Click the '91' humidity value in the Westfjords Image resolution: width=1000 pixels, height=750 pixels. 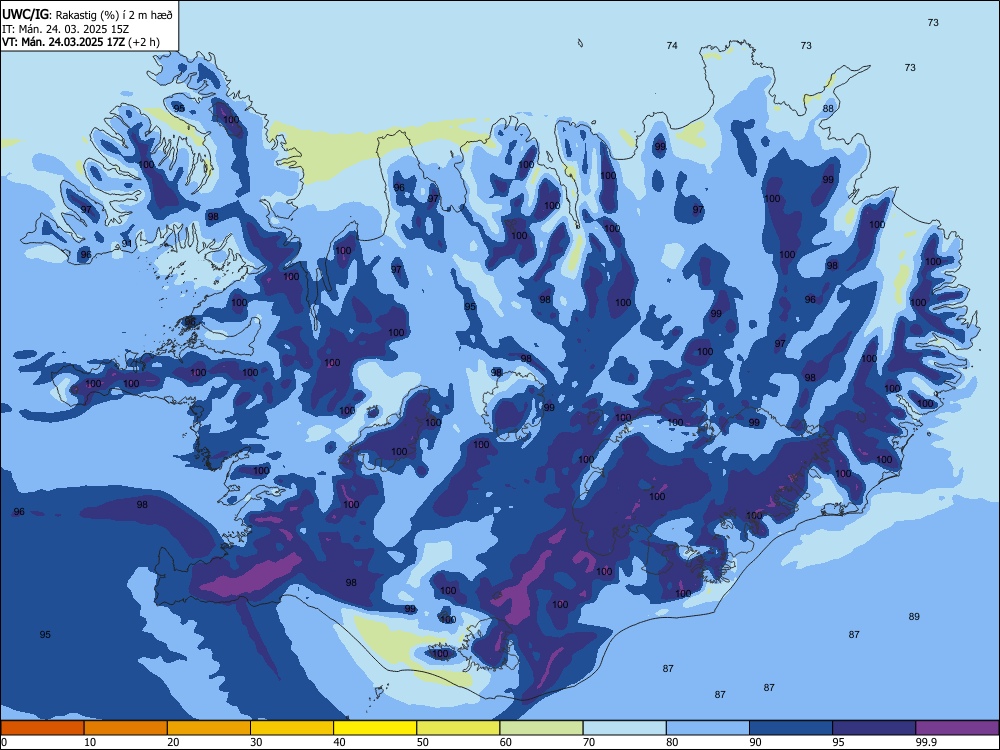(x=126, y=244)
